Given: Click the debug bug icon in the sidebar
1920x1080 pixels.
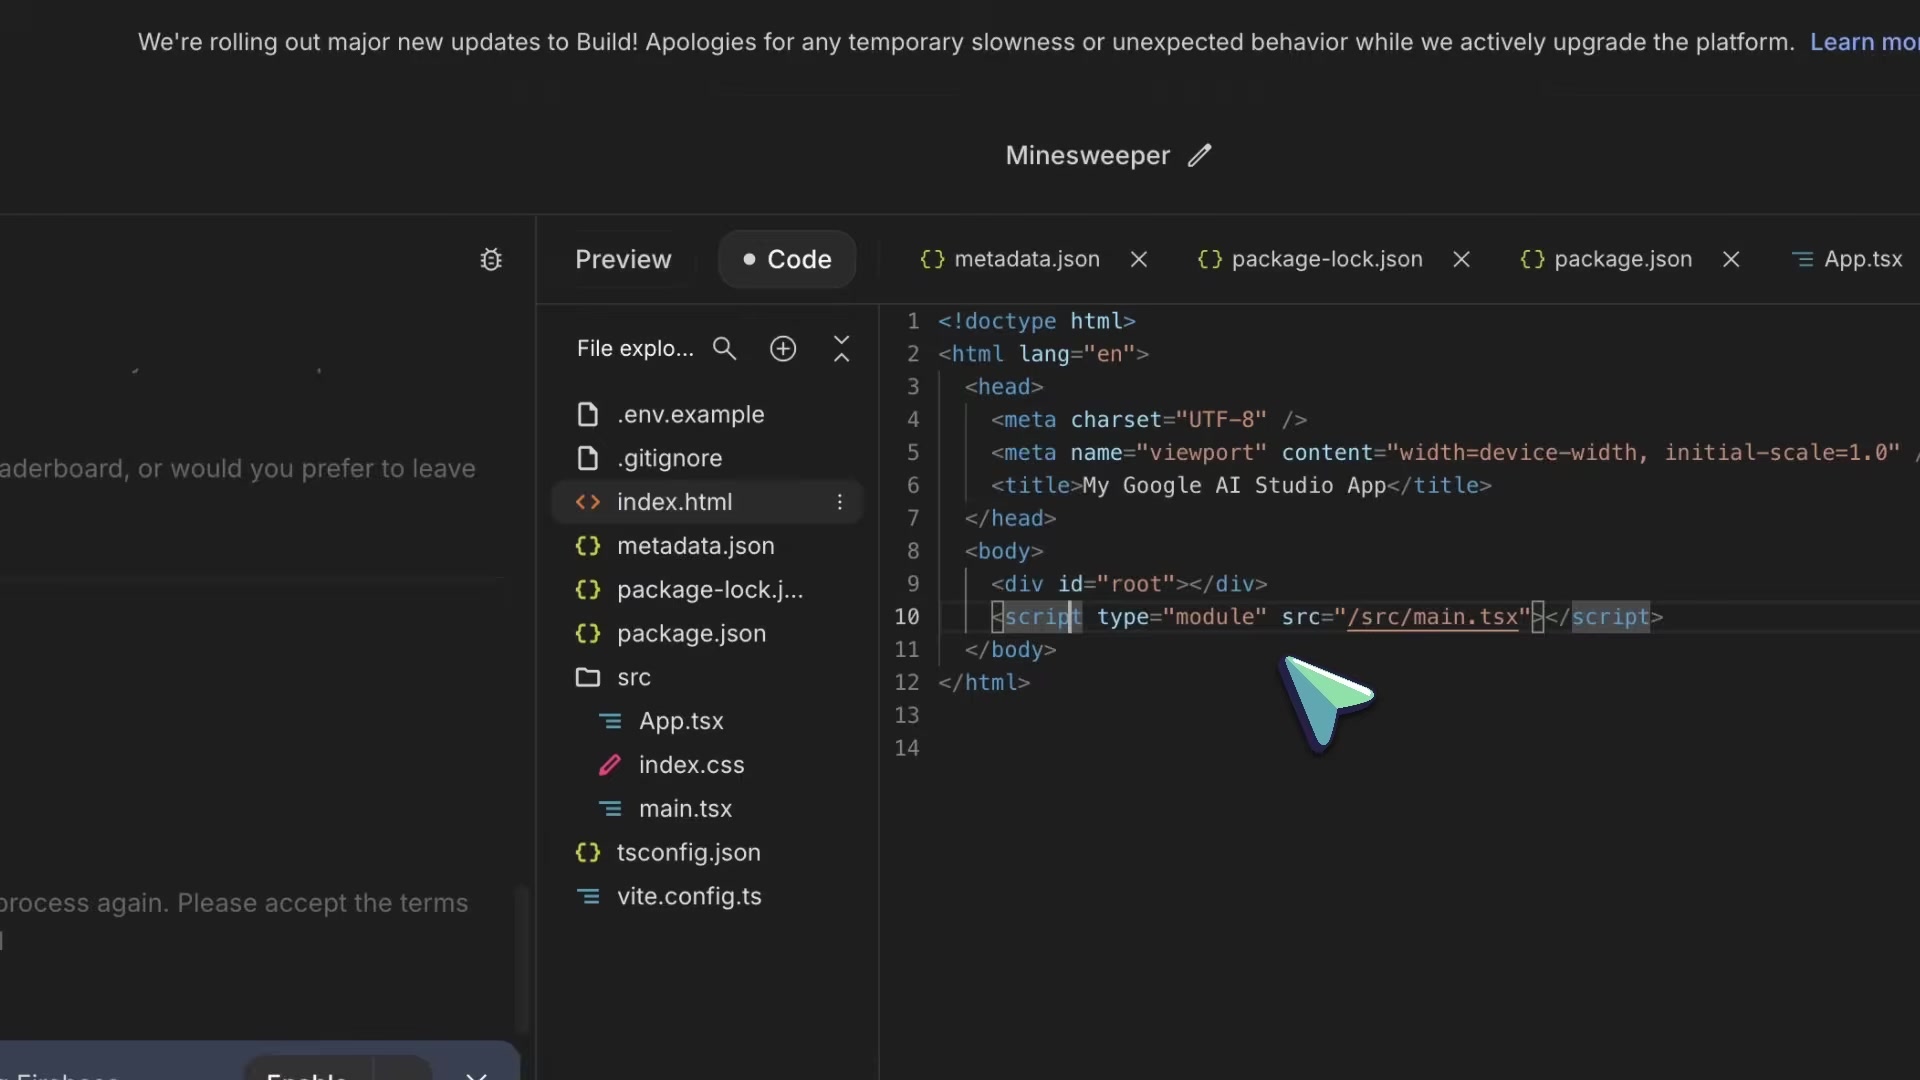Looking at the screenshot, I should 490,260.
